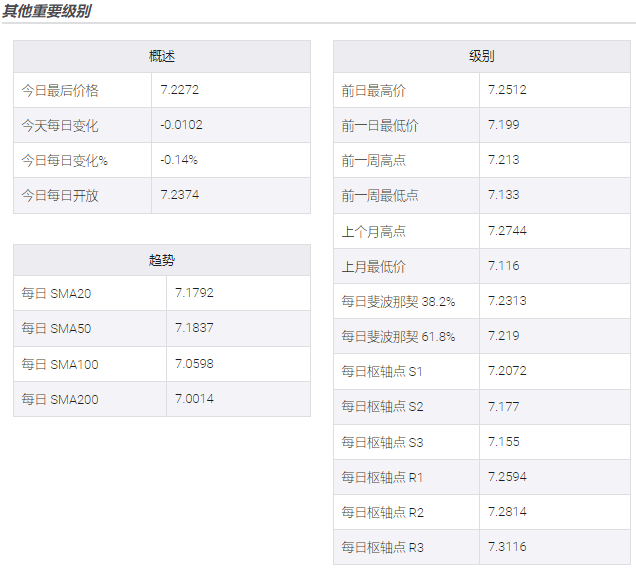This screenshot has width=636, height=583.
Task: Click the 每日 SMA100 value 7.0598
Action: (x=194, y=364)
